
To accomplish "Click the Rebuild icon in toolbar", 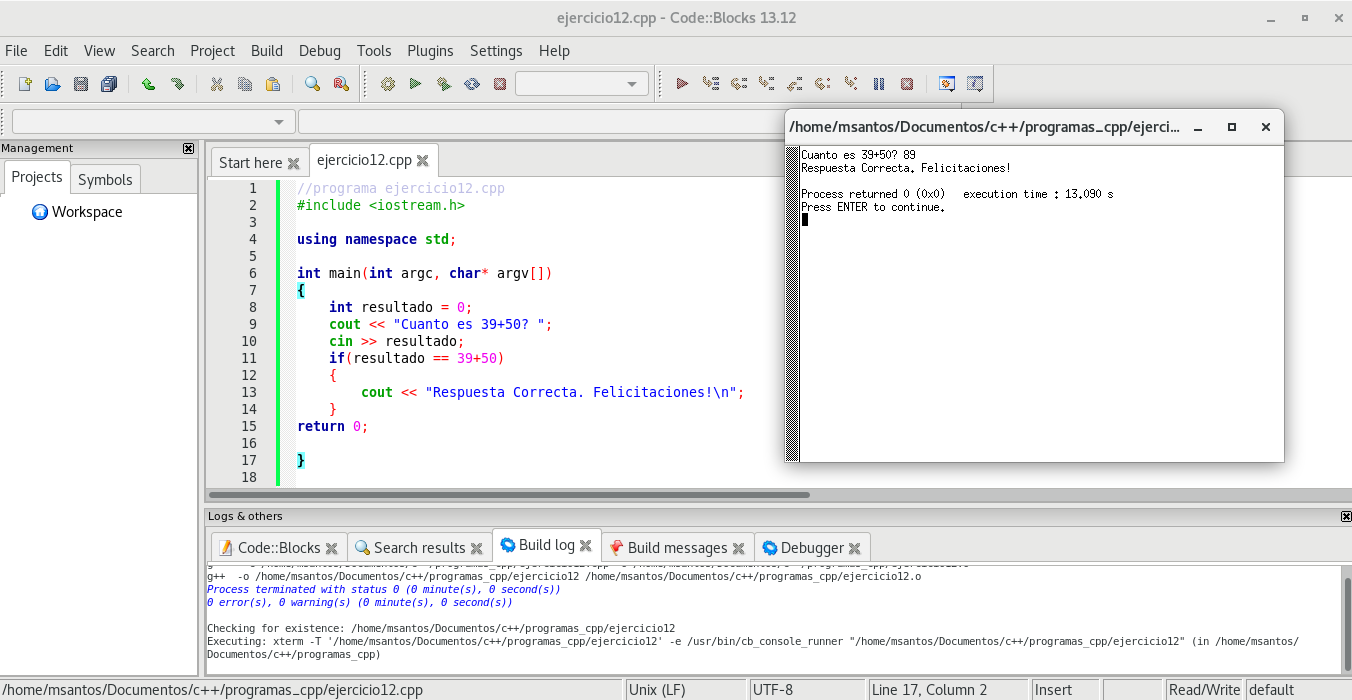I will pos(471,84).
